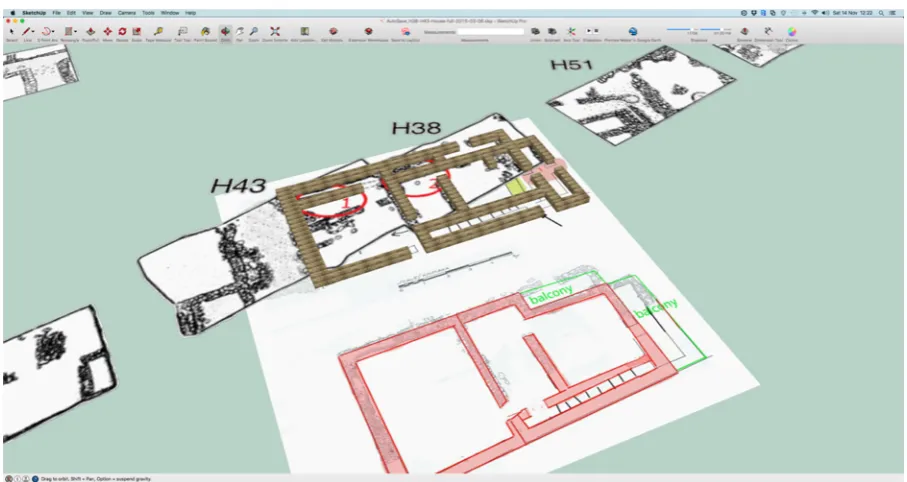The width and height of the screenshot is (907, 482).
Task: Open the Edit menu
Action: (71, 13)
